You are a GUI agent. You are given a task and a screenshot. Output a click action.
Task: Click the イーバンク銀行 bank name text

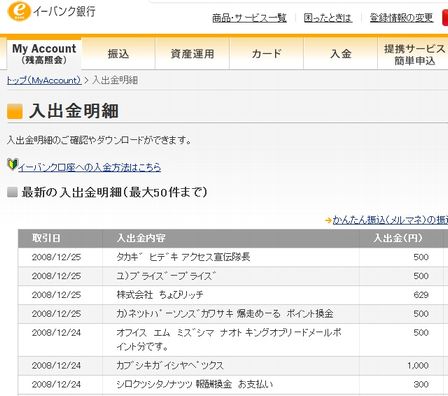tap(64, 11)
